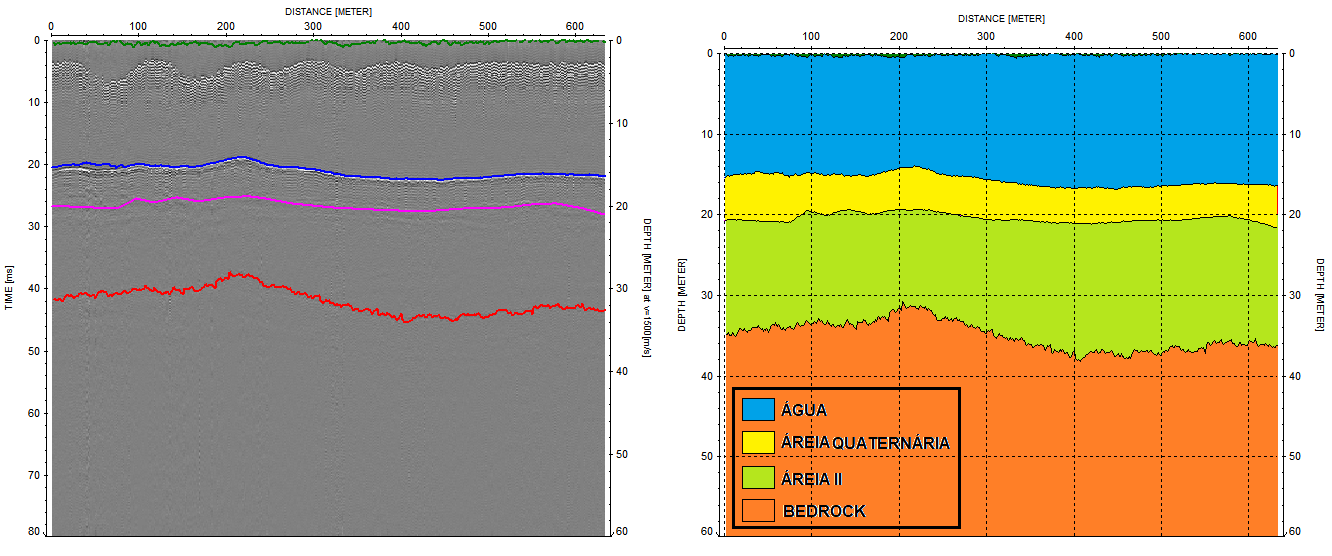The height and width of the screenshot is (556, 1332).
Task: Click the green ÁREIA II legend swatch
Action: click(759, 477)
